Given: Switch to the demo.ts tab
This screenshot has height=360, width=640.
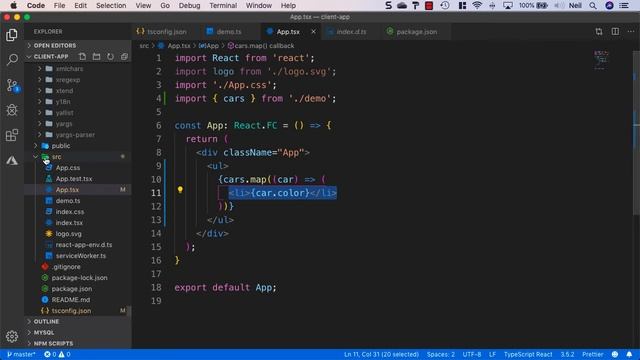Looking at the screenshot, I should coord(229,31).
